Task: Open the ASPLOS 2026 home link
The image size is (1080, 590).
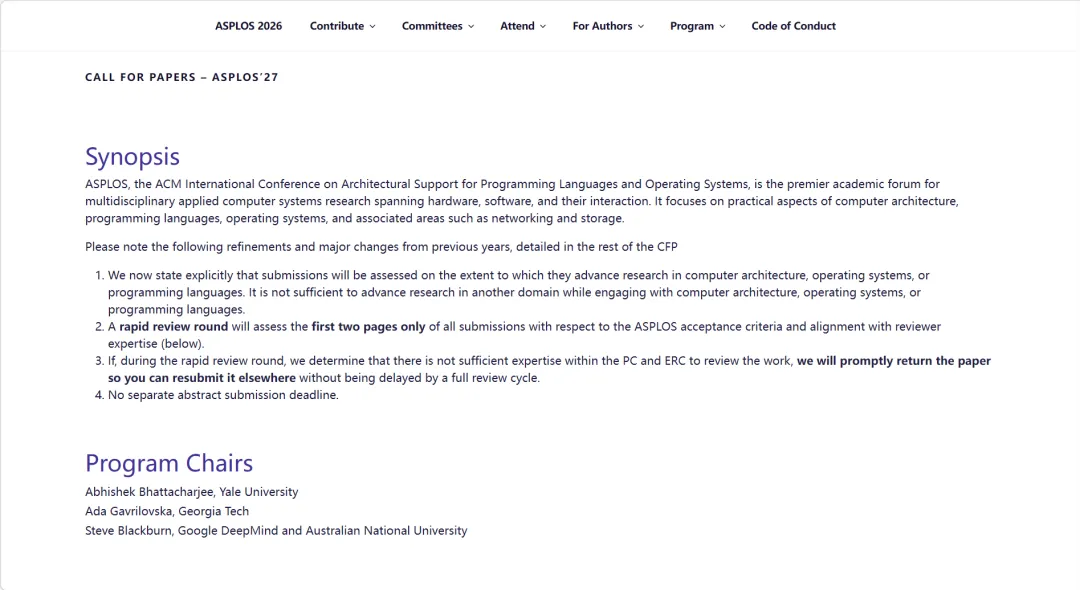Action: [x=248, y=26]
